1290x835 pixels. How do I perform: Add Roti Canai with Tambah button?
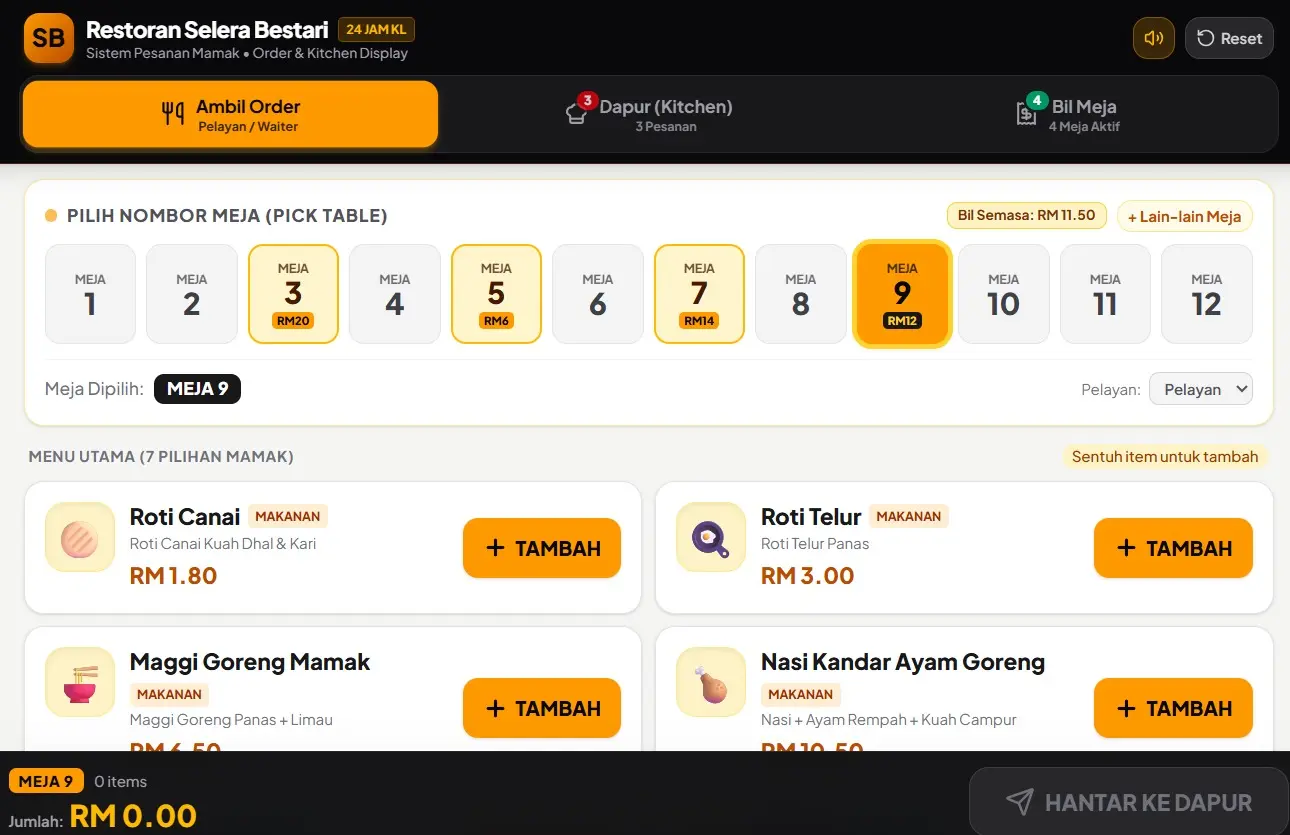click(x=542, y=548)
